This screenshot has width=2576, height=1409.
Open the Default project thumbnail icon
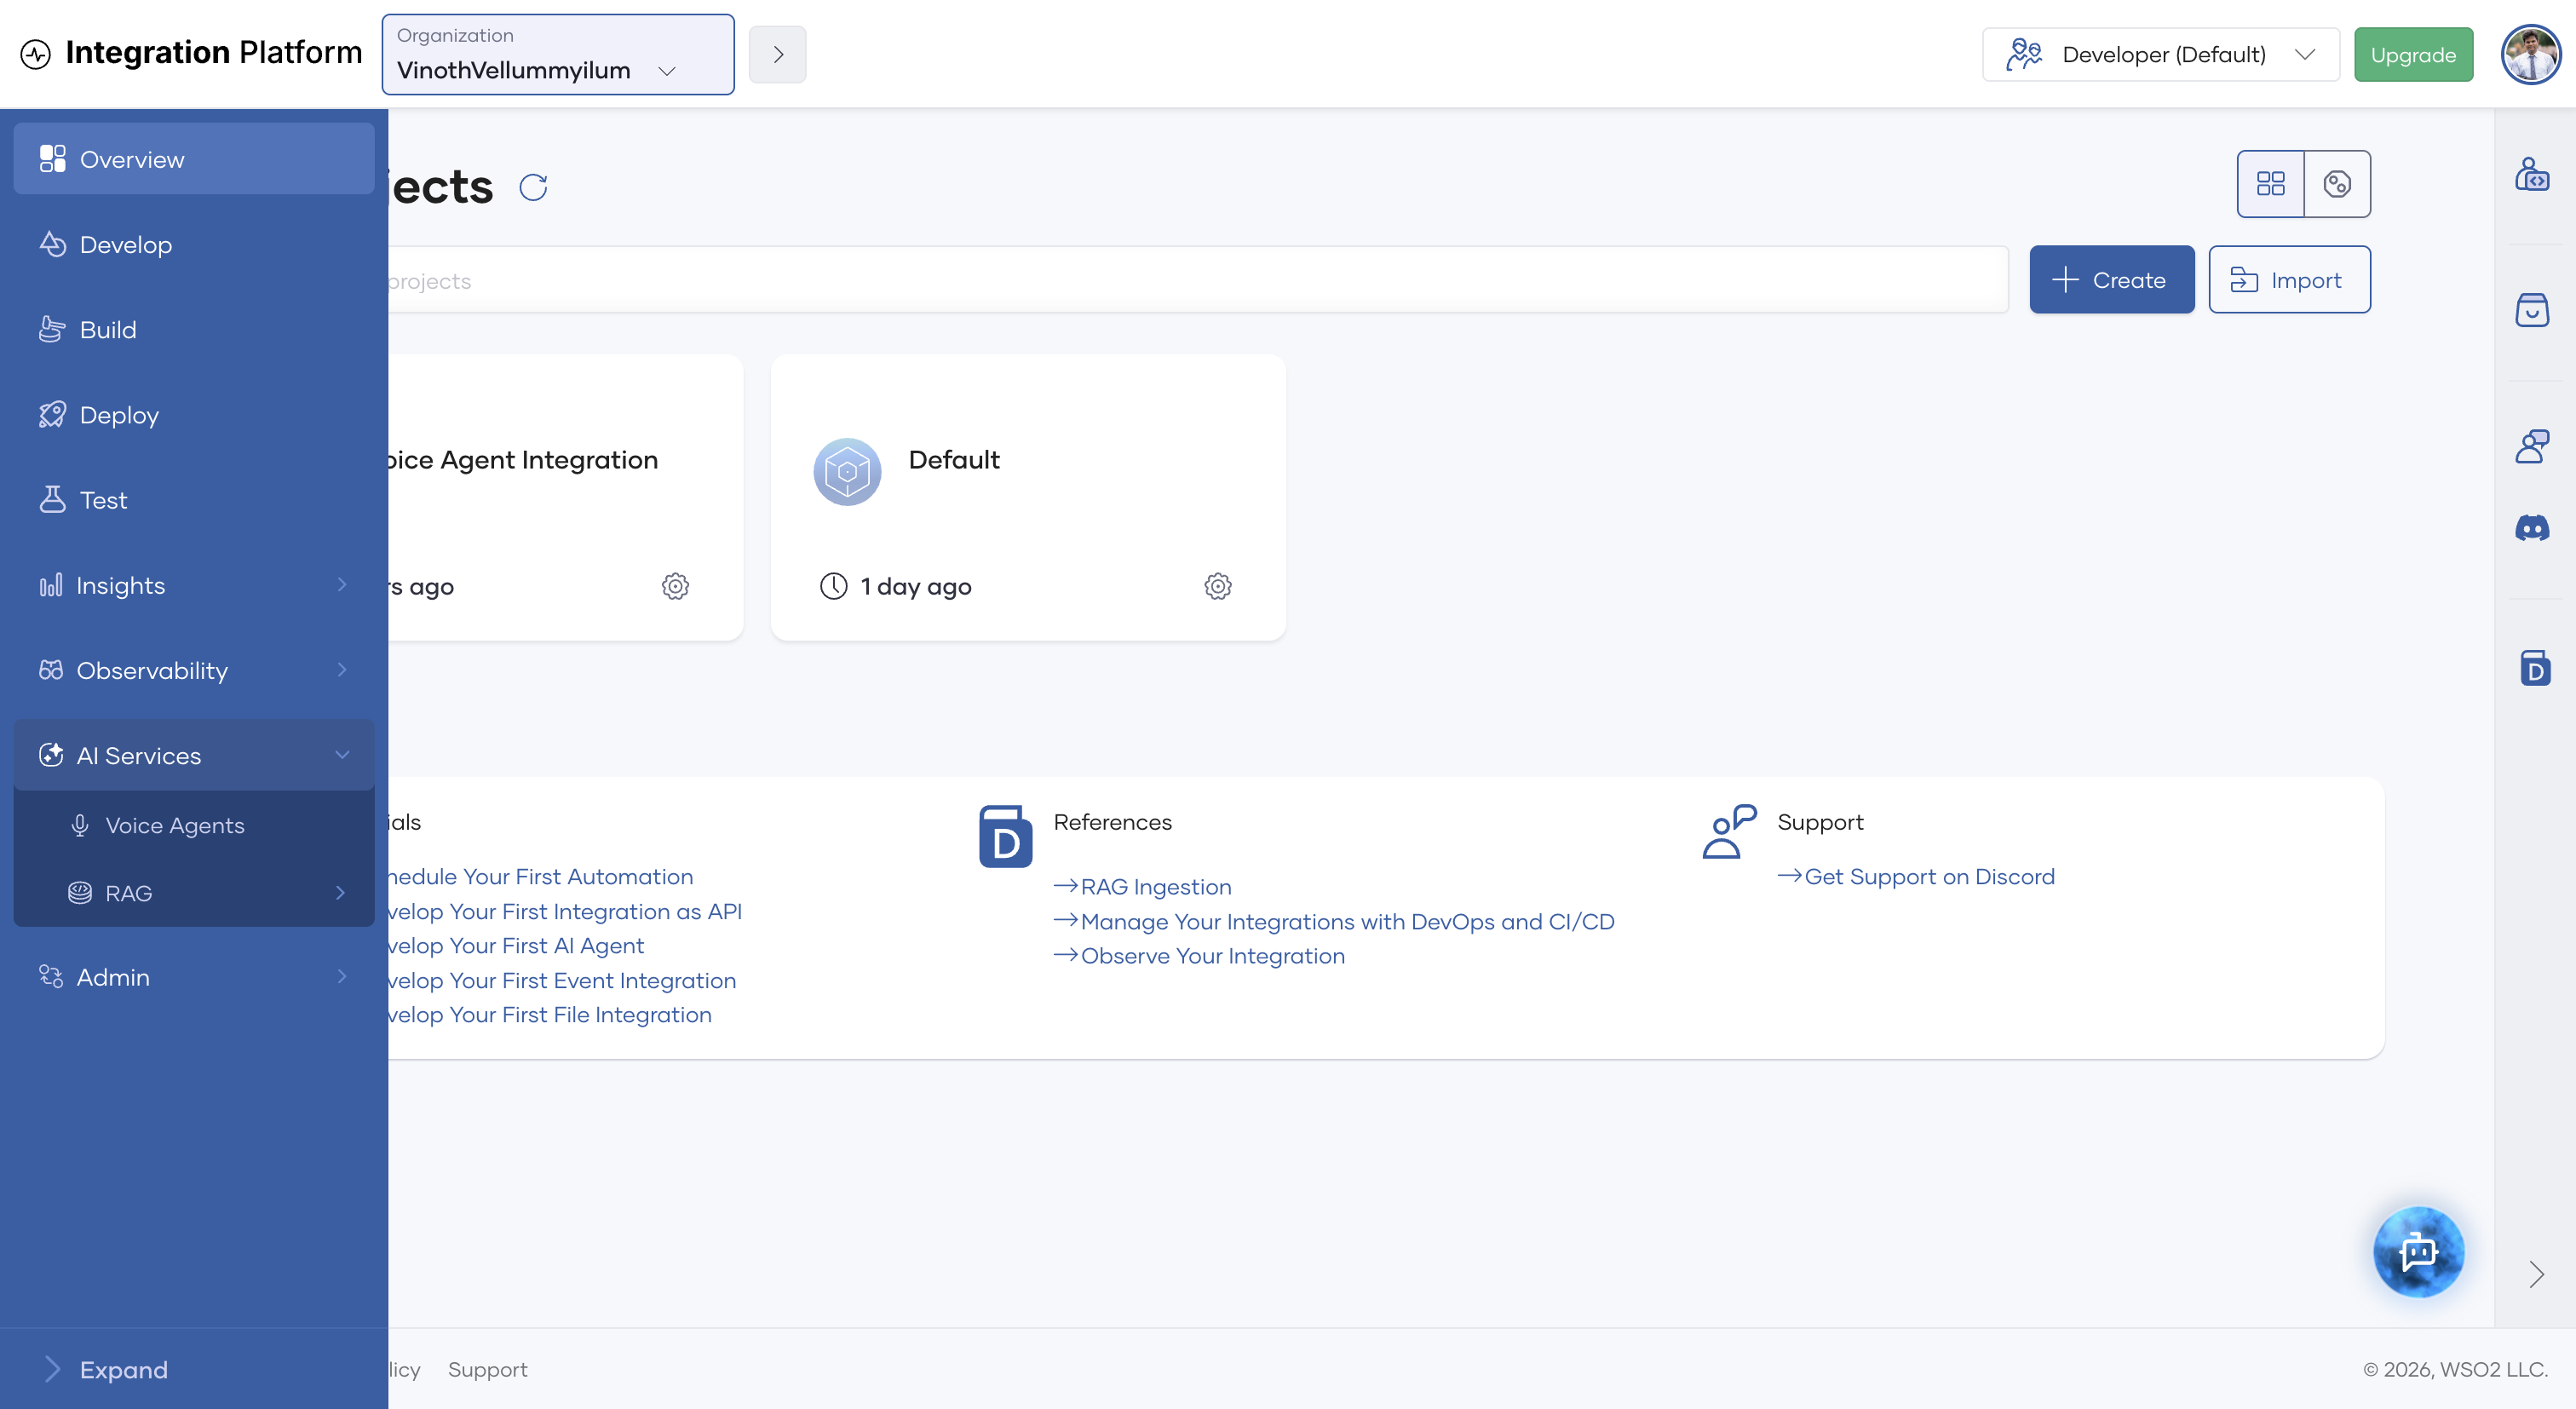[x=847, y=471]
